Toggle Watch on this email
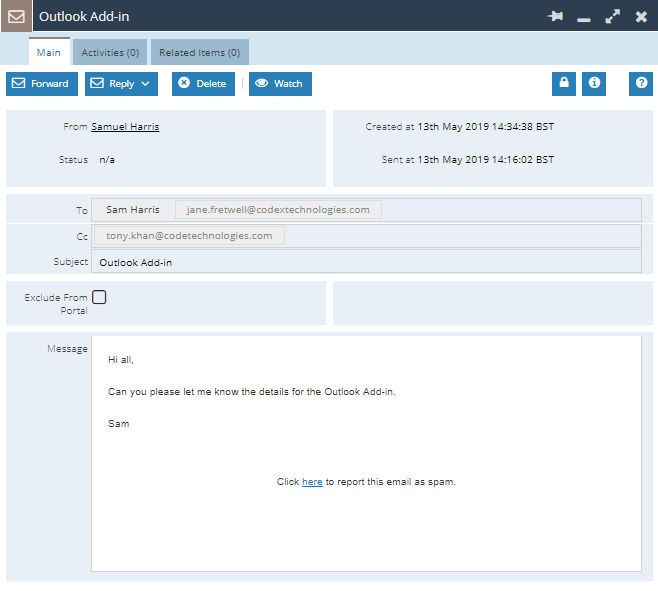 (x=280, y=84)
